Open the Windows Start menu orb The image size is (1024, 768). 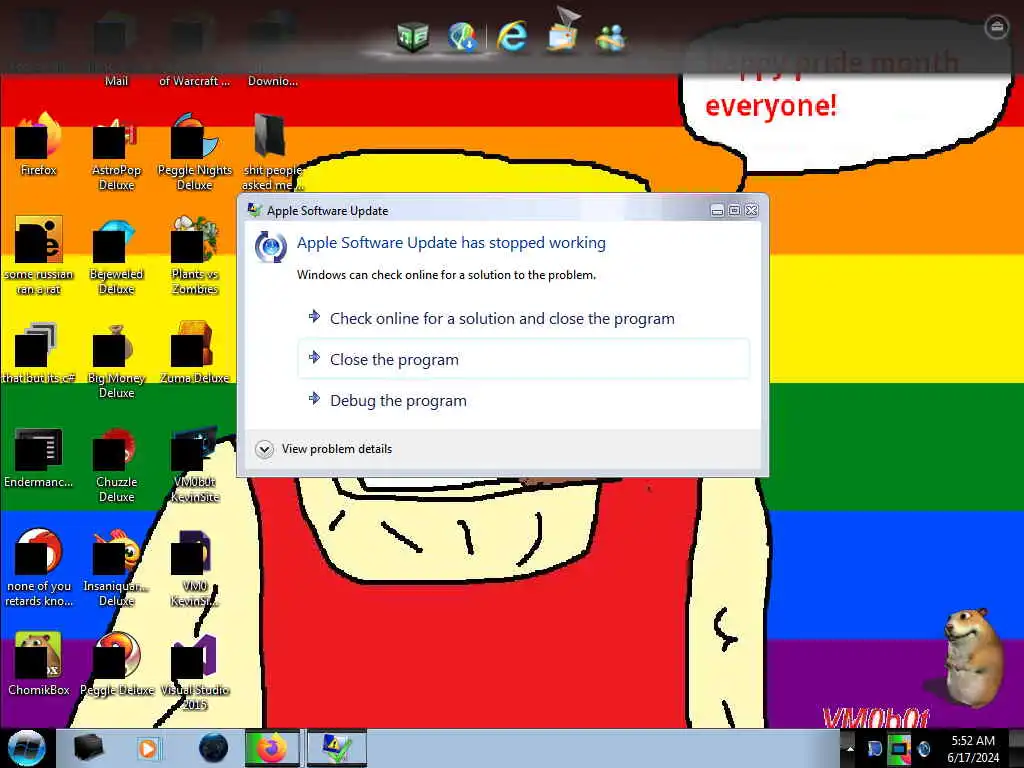point(27,748)
